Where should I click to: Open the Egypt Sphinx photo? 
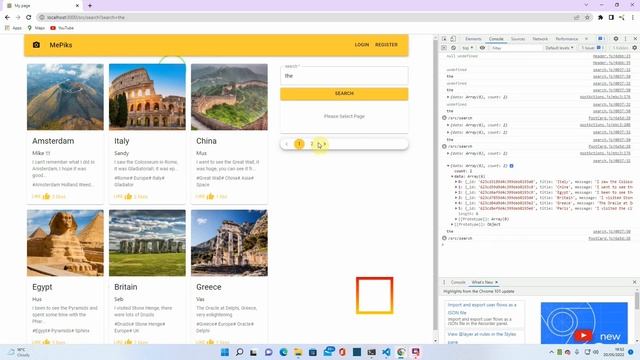[x=65, y=243]
